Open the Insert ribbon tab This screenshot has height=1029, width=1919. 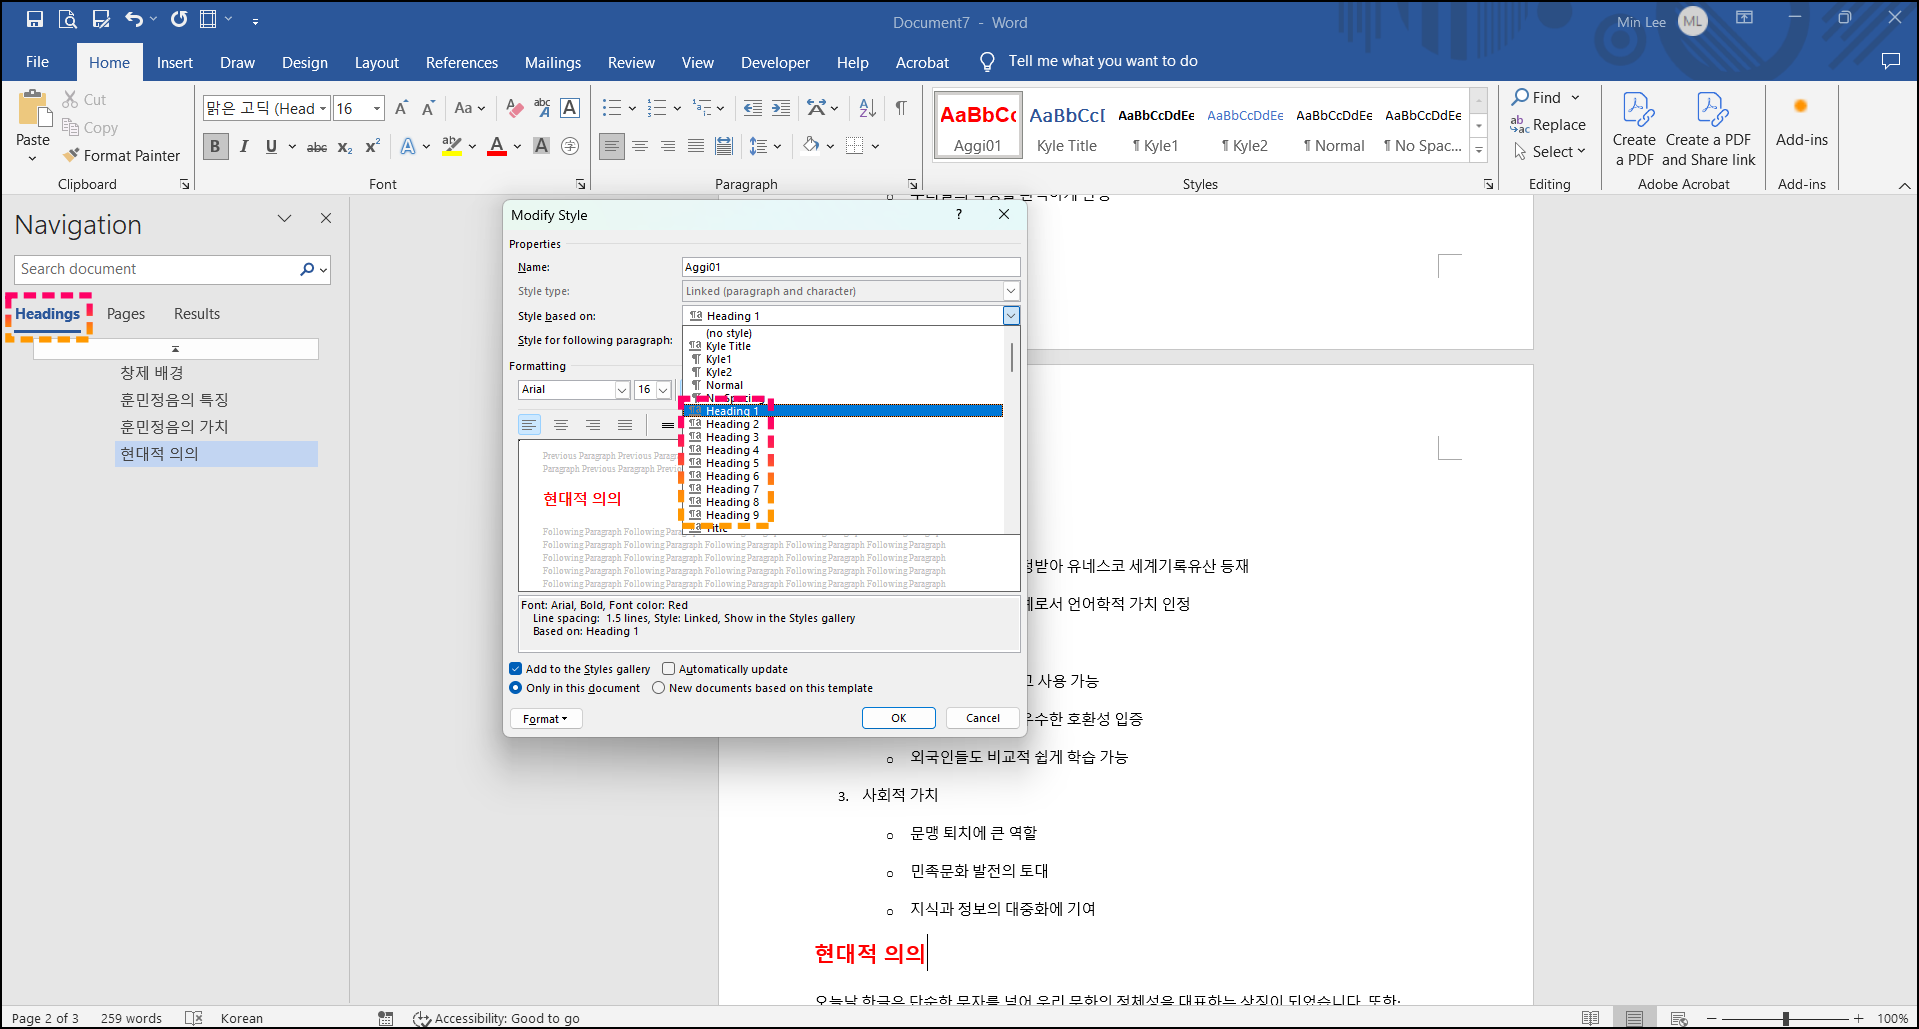tap(175, 62)
